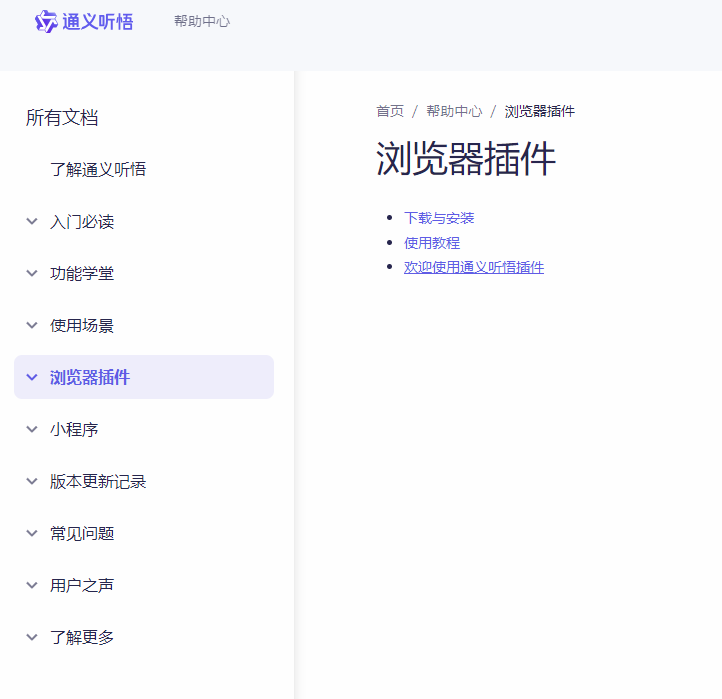Click the 通义听悟 logo icon

tap(46, 22)
